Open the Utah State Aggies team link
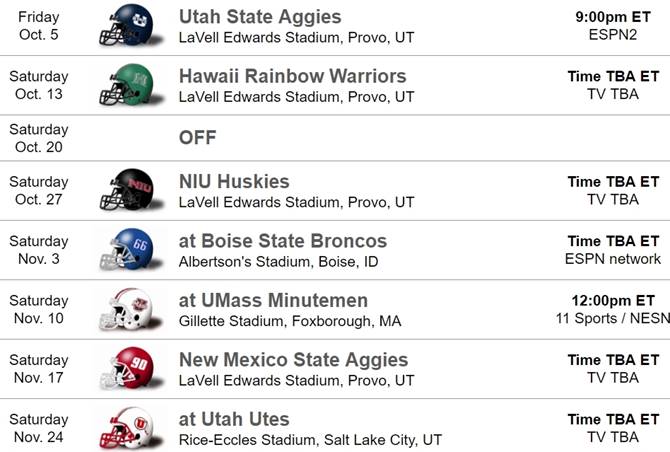Viewport: 670px width, 452px height. (x=260, y=17)
